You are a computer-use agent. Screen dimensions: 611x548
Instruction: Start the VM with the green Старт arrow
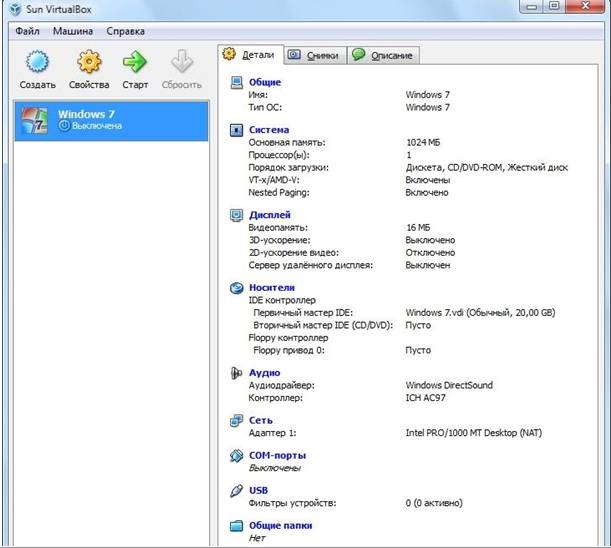[x=134, y=62]
